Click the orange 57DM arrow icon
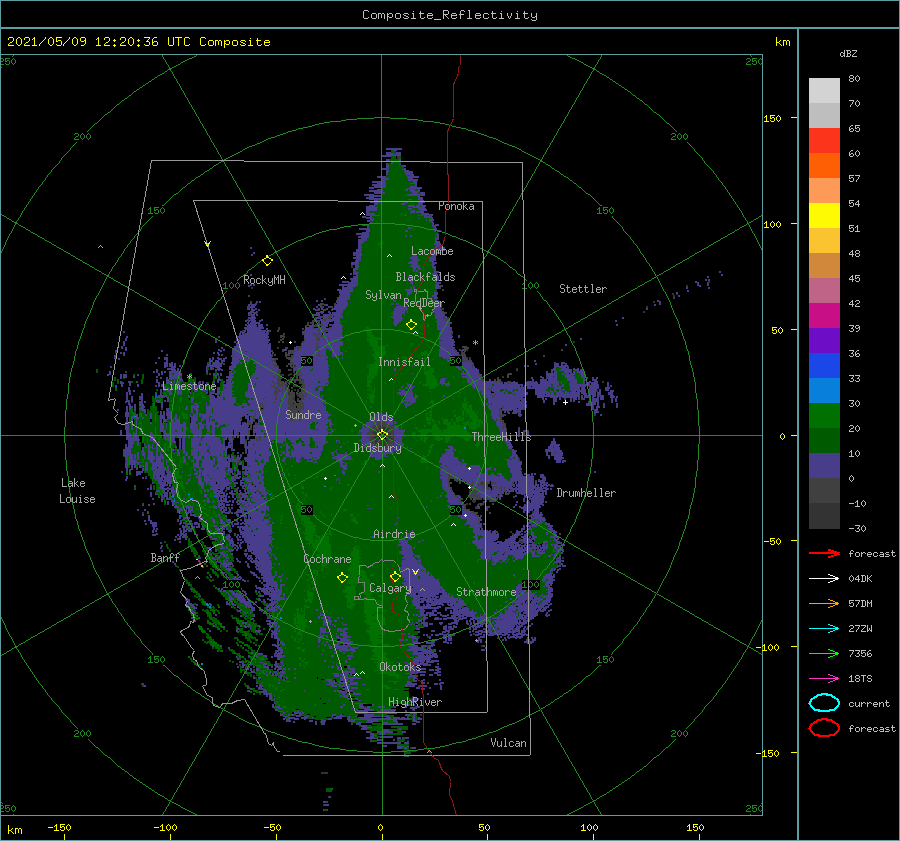The height and width of the screenshot is (841, 900). [824, 603]
